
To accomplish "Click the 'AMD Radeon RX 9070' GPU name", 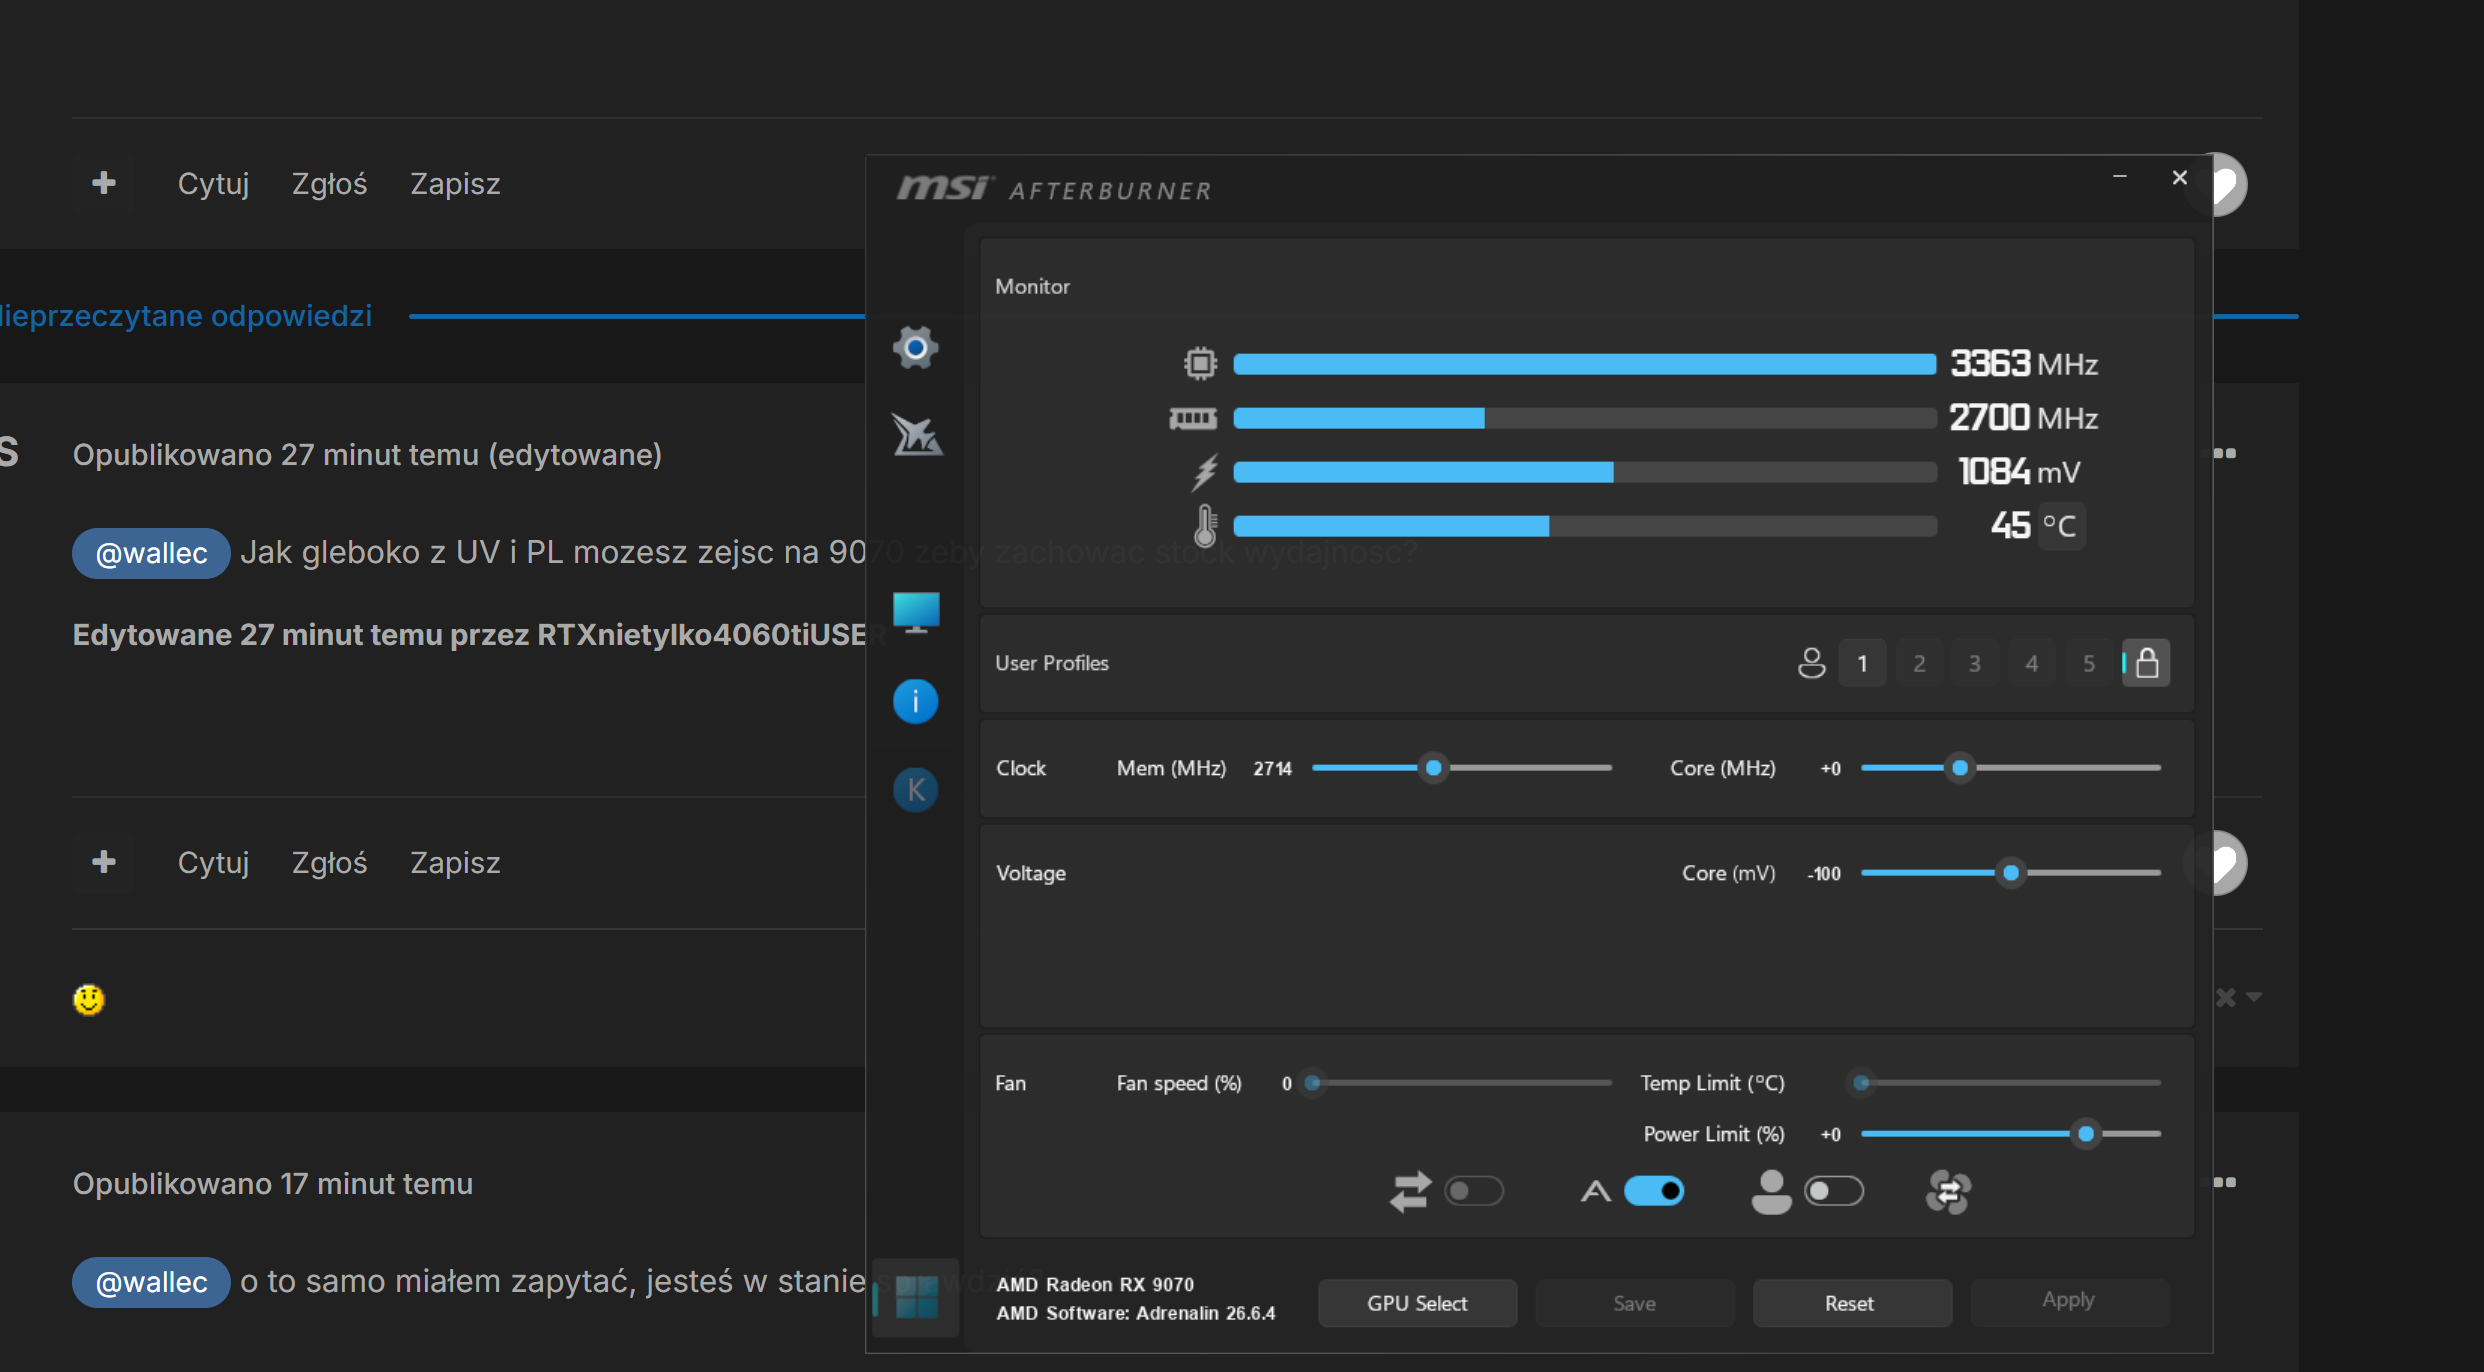I will [1095, 1285].
